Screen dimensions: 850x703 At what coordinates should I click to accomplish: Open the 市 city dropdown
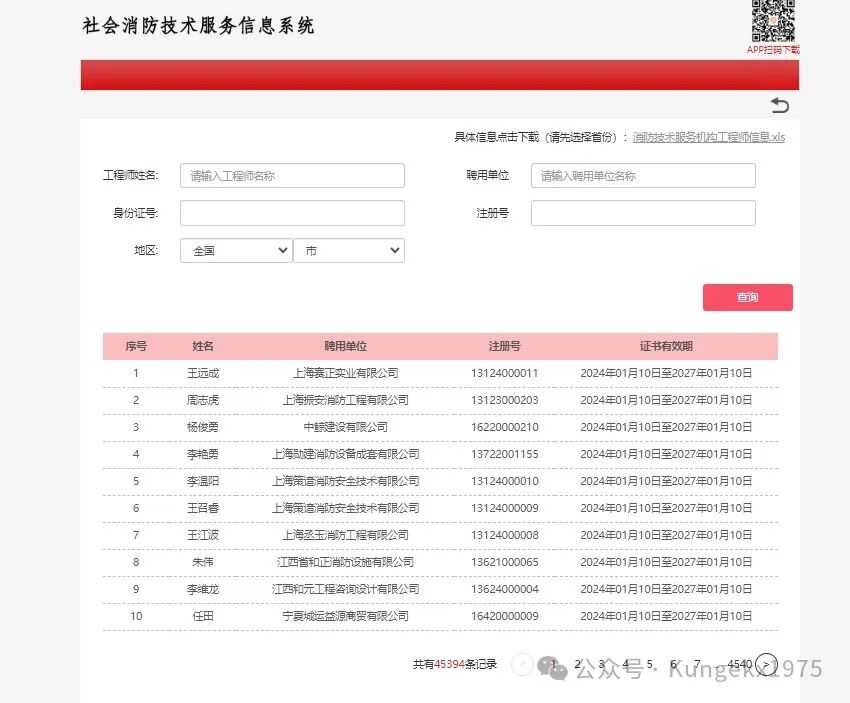tap(349, 250)
